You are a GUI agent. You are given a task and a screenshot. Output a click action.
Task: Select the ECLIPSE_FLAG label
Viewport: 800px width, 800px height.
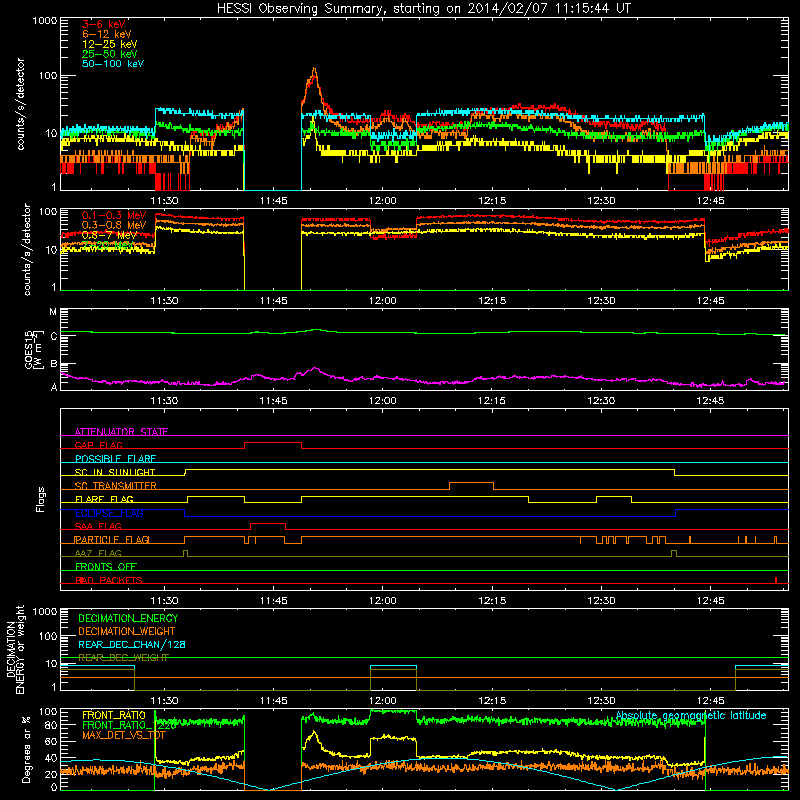pos(109,513)
